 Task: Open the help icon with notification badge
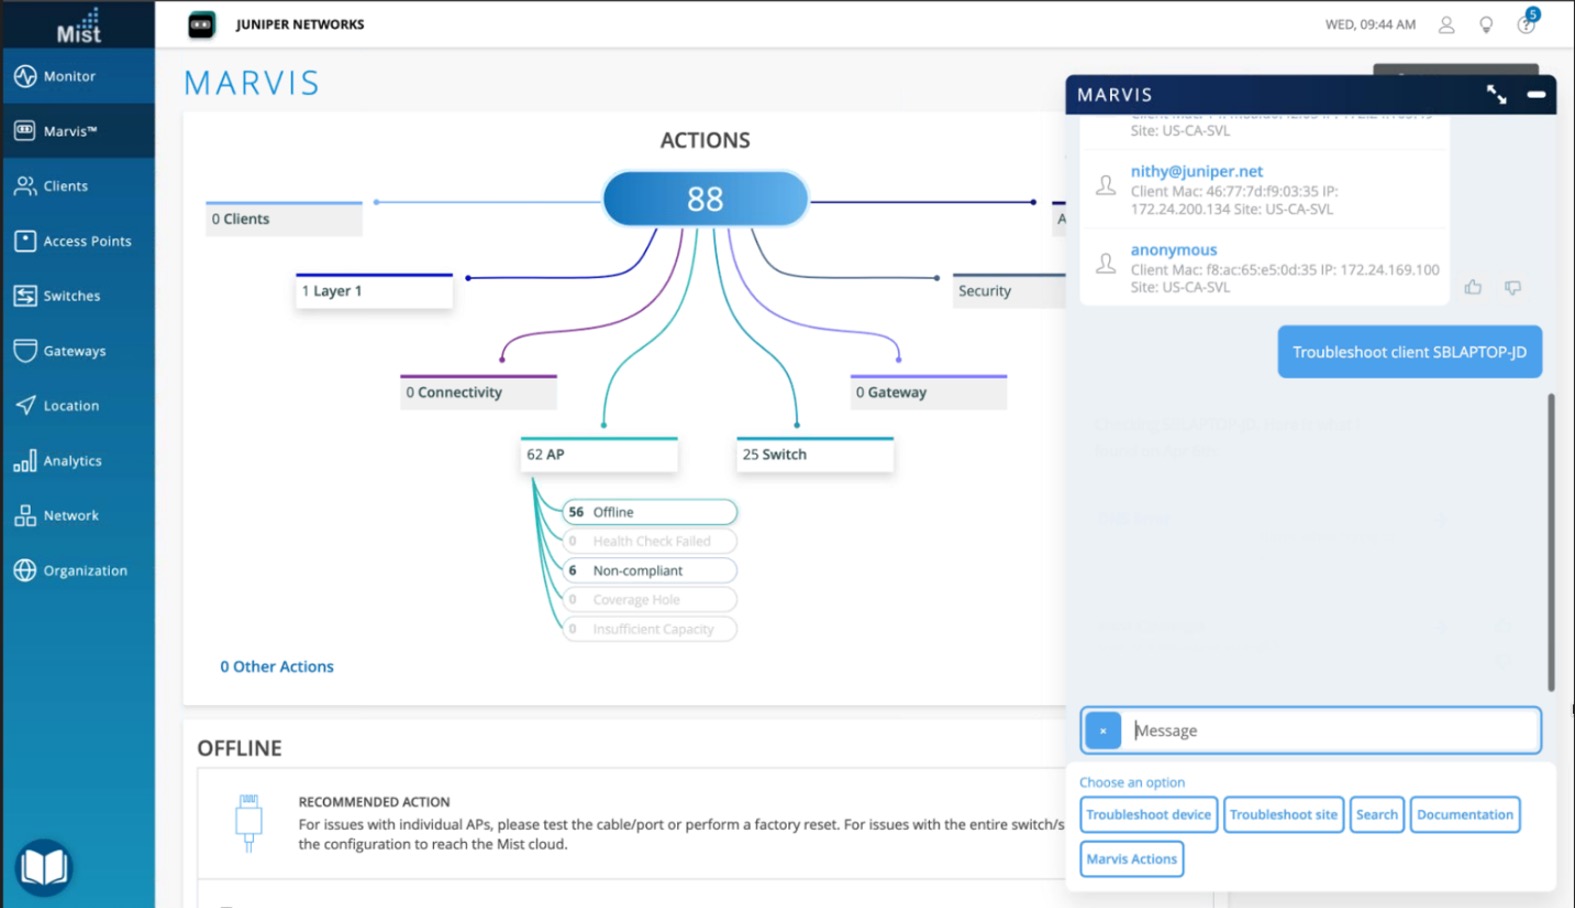click(1525, 25)
